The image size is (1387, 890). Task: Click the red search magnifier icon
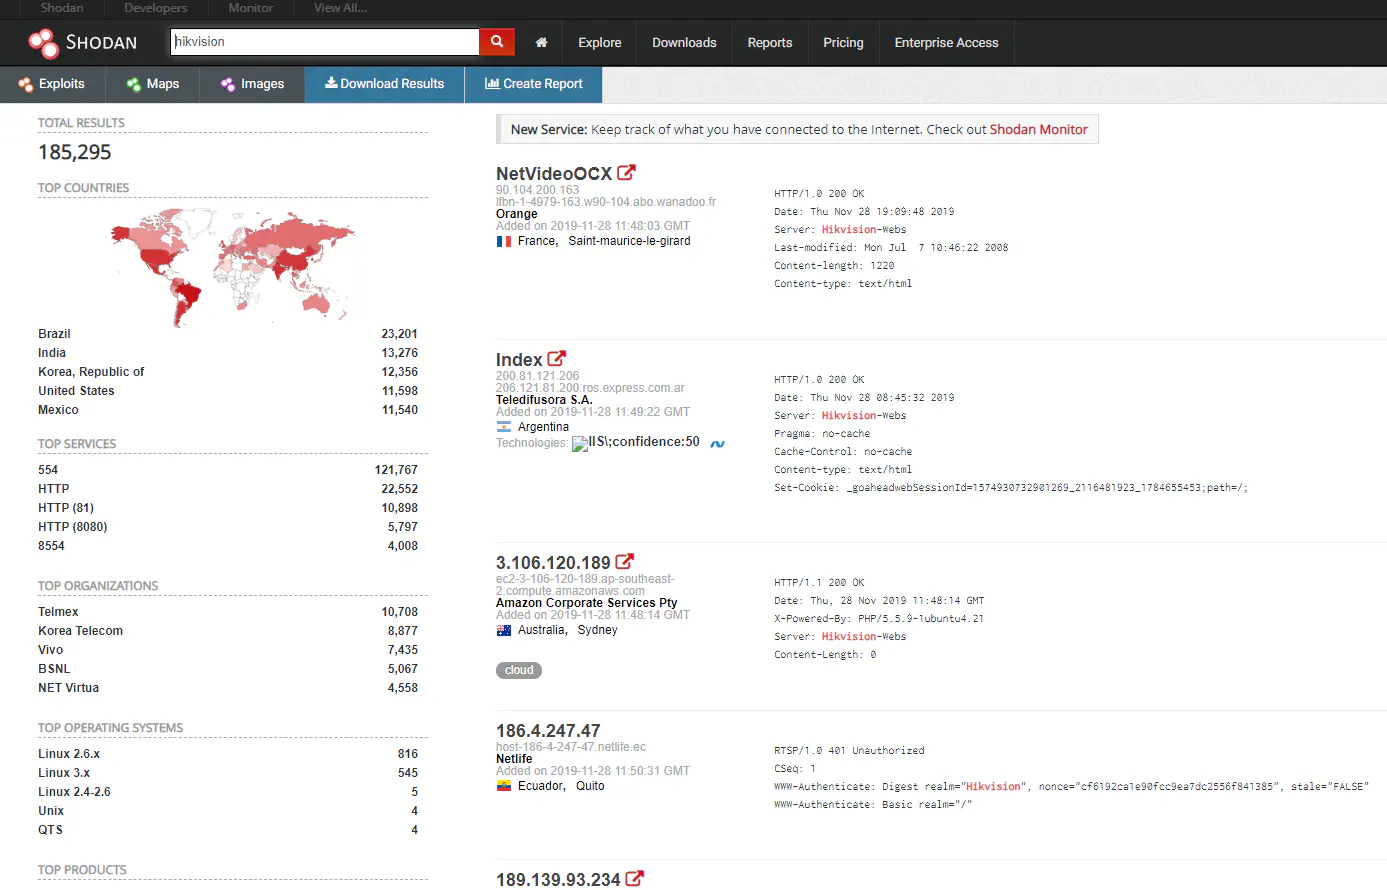496,42
